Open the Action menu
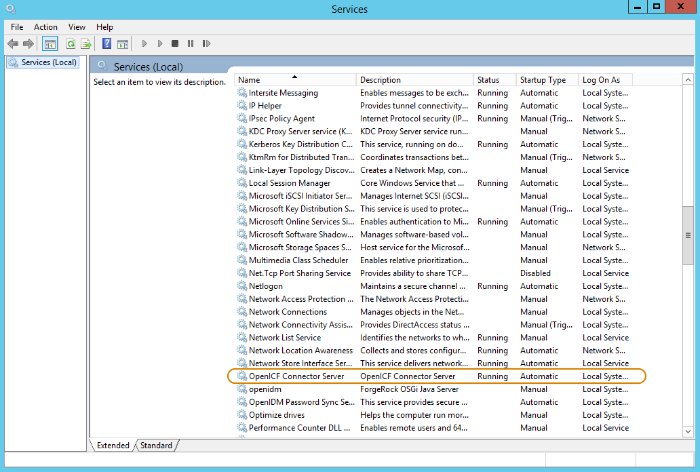Screen dimensions: 700x472 pos(46,27)
